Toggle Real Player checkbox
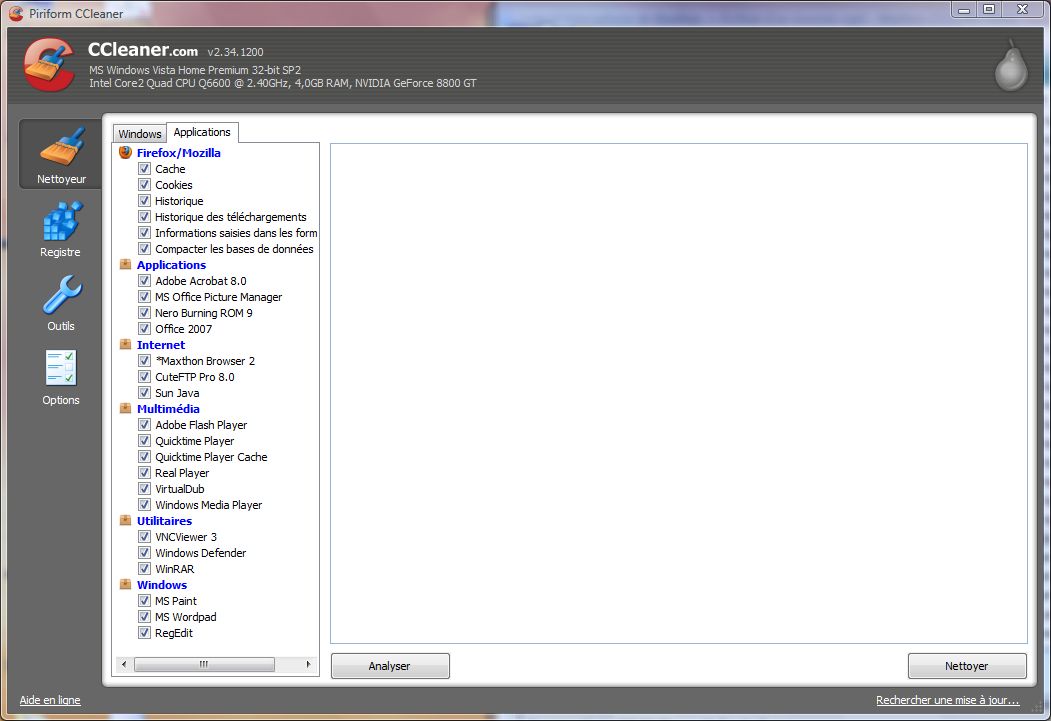Image resolution: width=1051 pixels, height=721 pixels. pyautogui.click(x=144, y=472)
